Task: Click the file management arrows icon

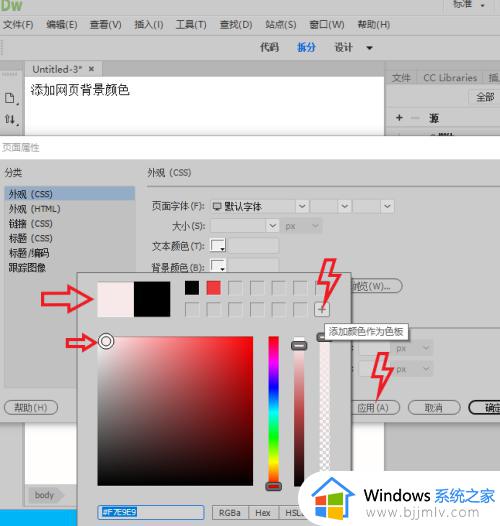Action: point(10,119)
